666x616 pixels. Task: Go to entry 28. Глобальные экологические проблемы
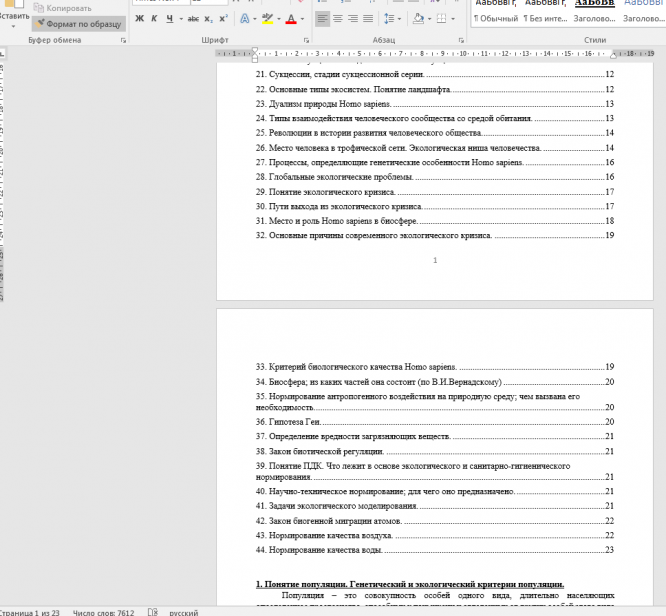coord(435,177)
